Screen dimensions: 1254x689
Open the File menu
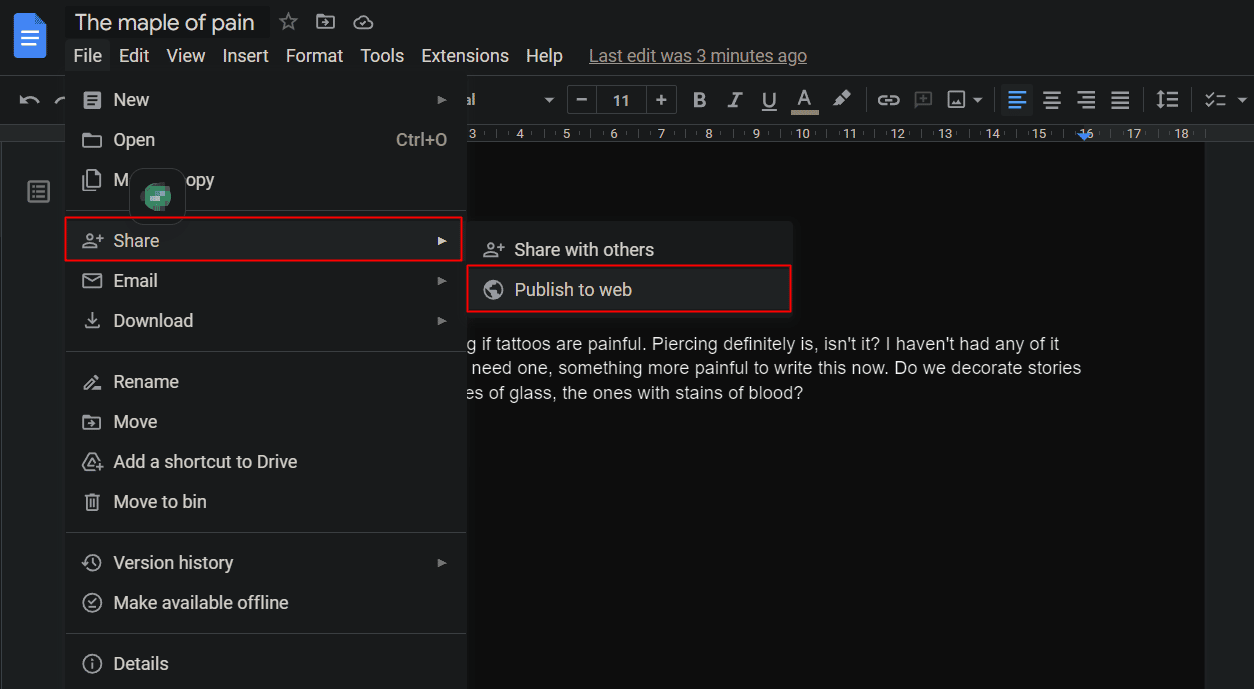tap(87, 56)
